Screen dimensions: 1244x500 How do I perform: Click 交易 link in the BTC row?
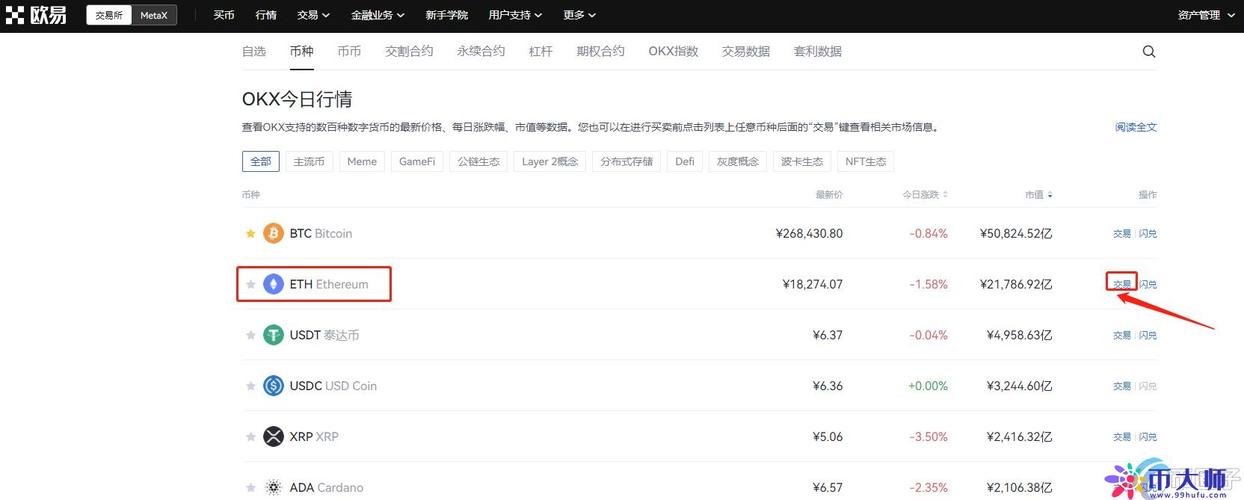[x=1122, y=233]
